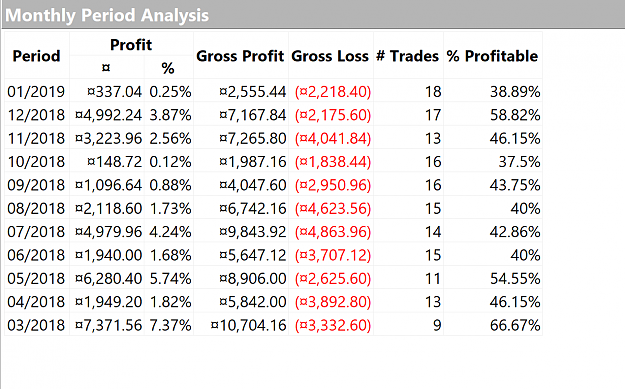The width and height of the screenshot is (625, 389).
Task: Select the Period column header
Action: (37, 56)
